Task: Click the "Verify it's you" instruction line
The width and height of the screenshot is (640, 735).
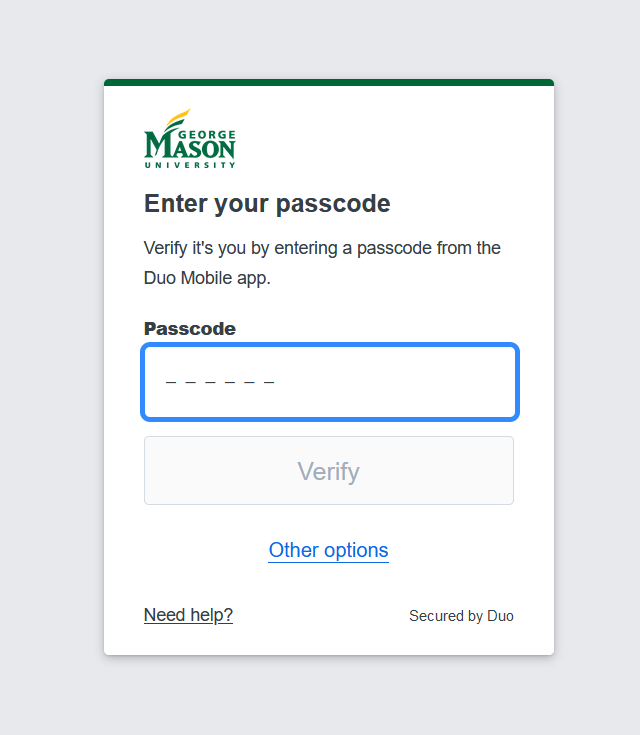Action: coord(322,248)
